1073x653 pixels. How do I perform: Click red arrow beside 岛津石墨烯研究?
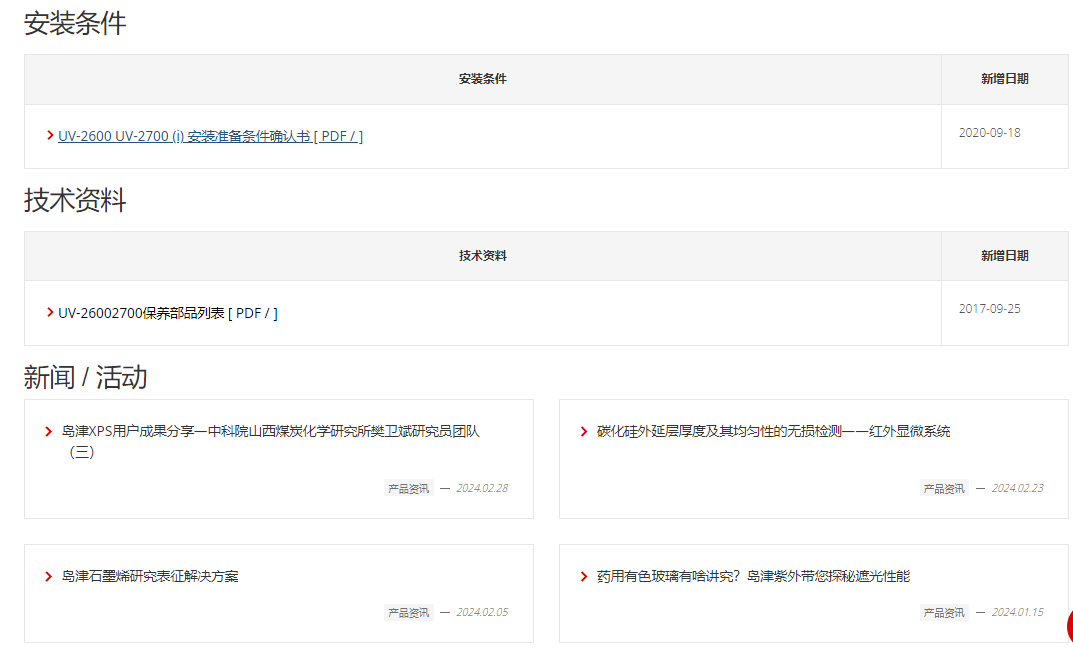click(x=49, y=576)
